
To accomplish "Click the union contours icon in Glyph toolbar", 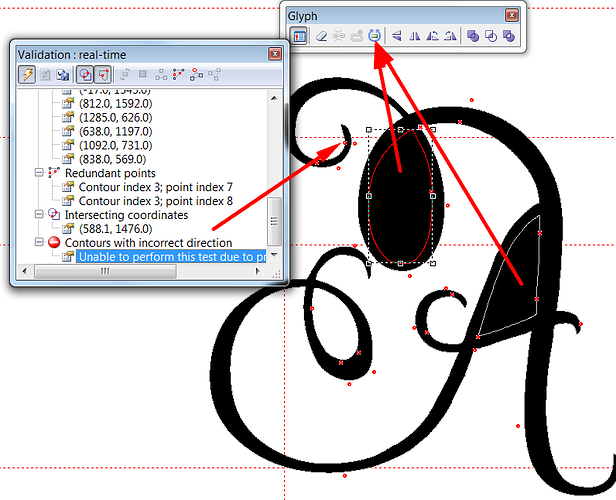I will pos(473,35).
